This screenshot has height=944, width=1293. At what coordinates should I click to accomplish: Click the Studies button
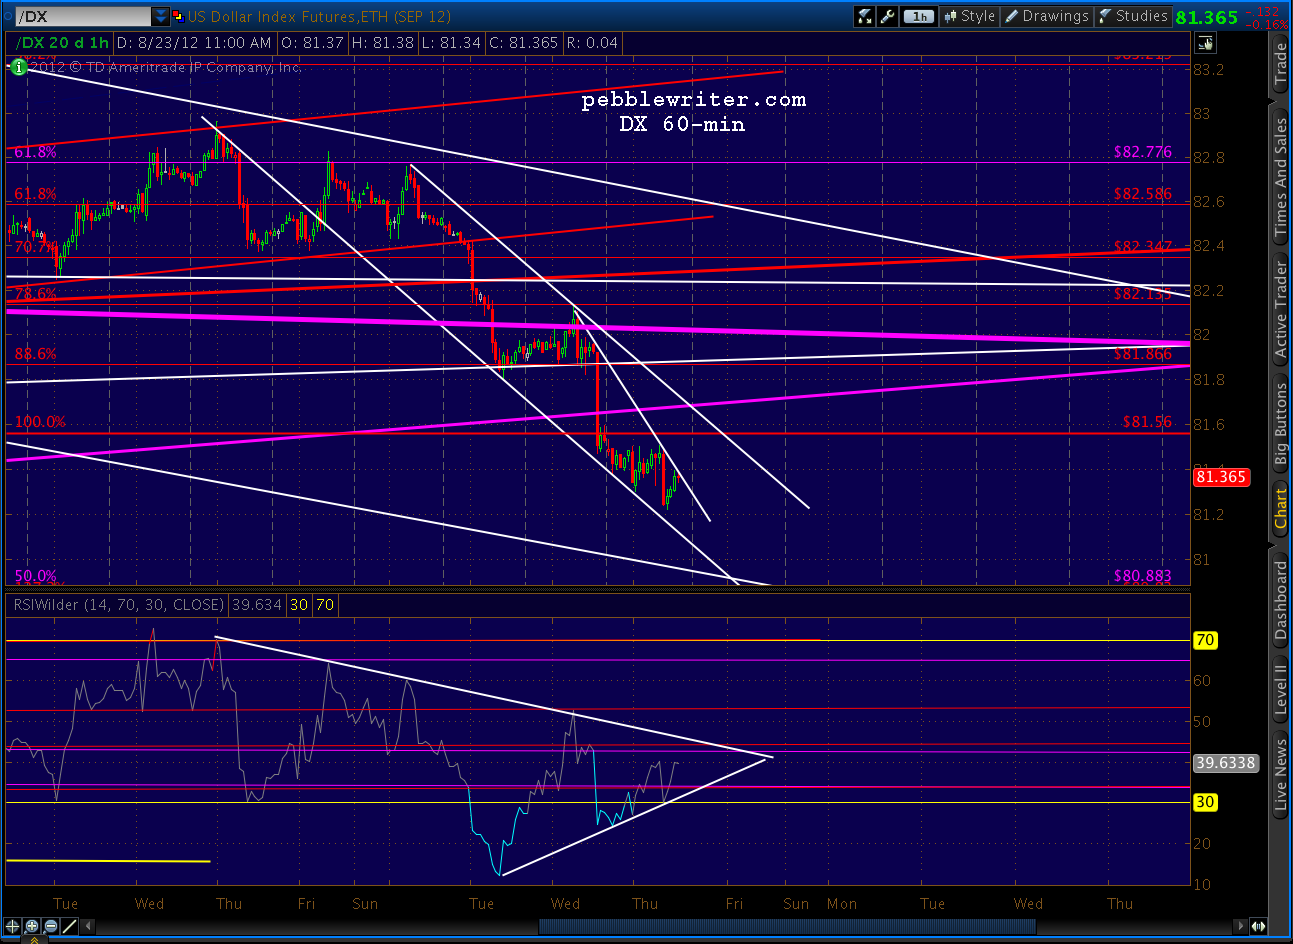click(1133, 16)
